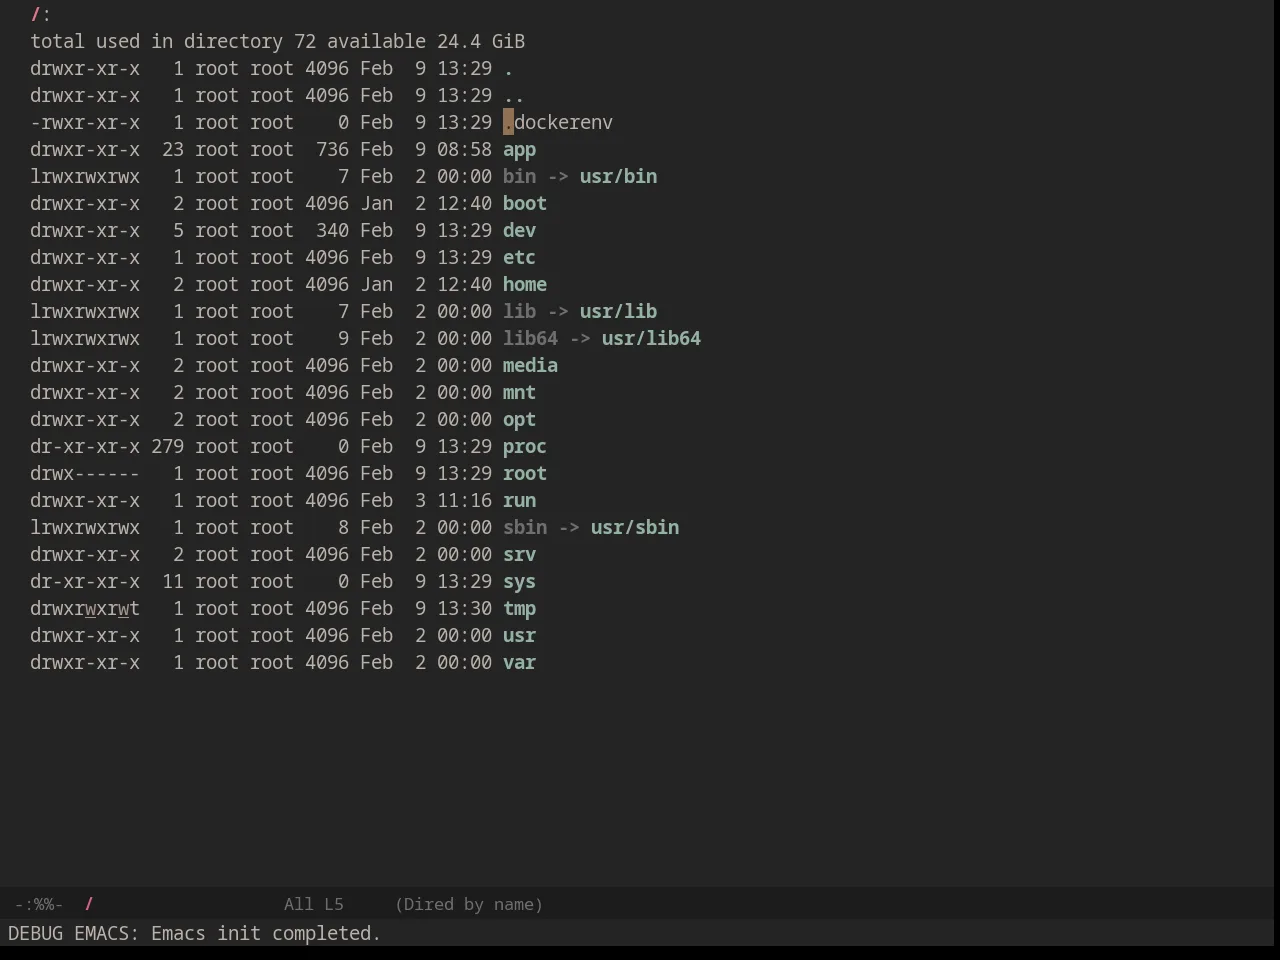Open the var directory
Image resolution: width=1280 pixels, height=960 pixels.
pos(519,663)
